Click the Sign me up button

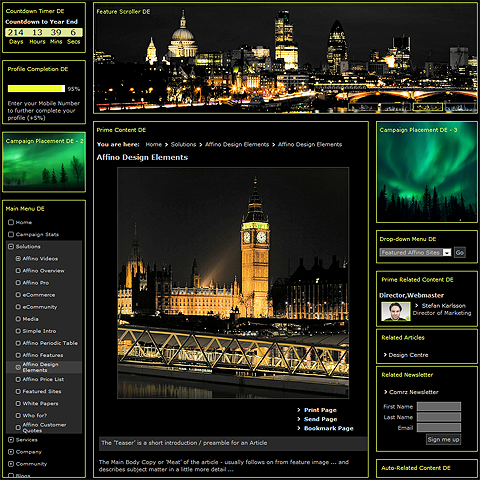coord(443,439)
